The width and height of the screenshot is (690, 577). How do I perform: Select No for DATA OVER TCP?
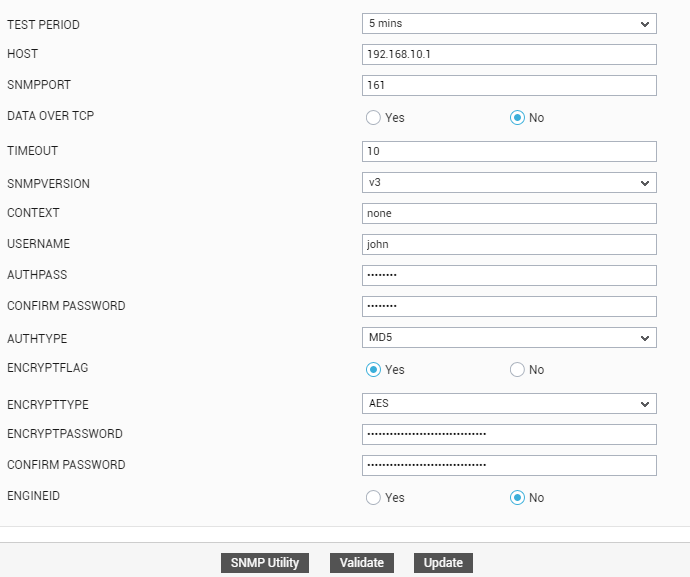click(517, 118)
